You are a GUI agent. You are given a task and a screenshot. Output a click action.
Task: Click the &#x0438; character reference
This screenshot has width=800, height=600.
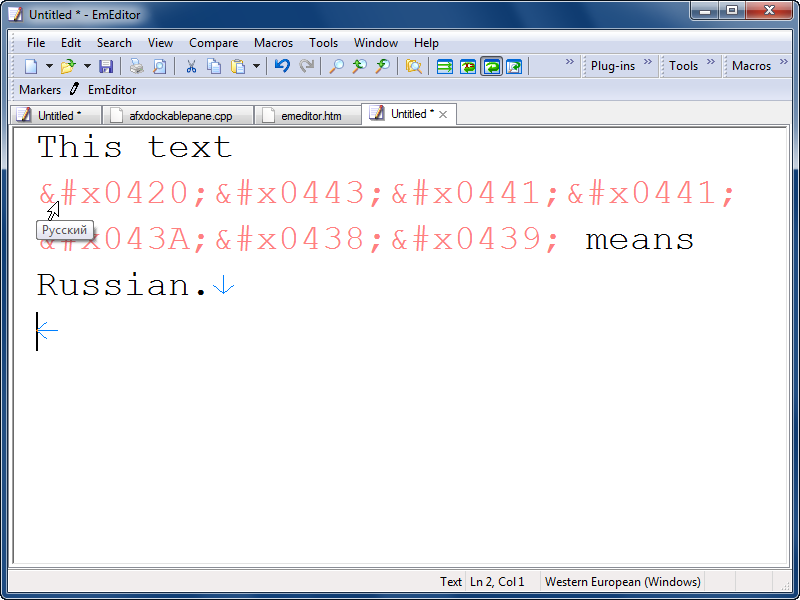point(298,239)
